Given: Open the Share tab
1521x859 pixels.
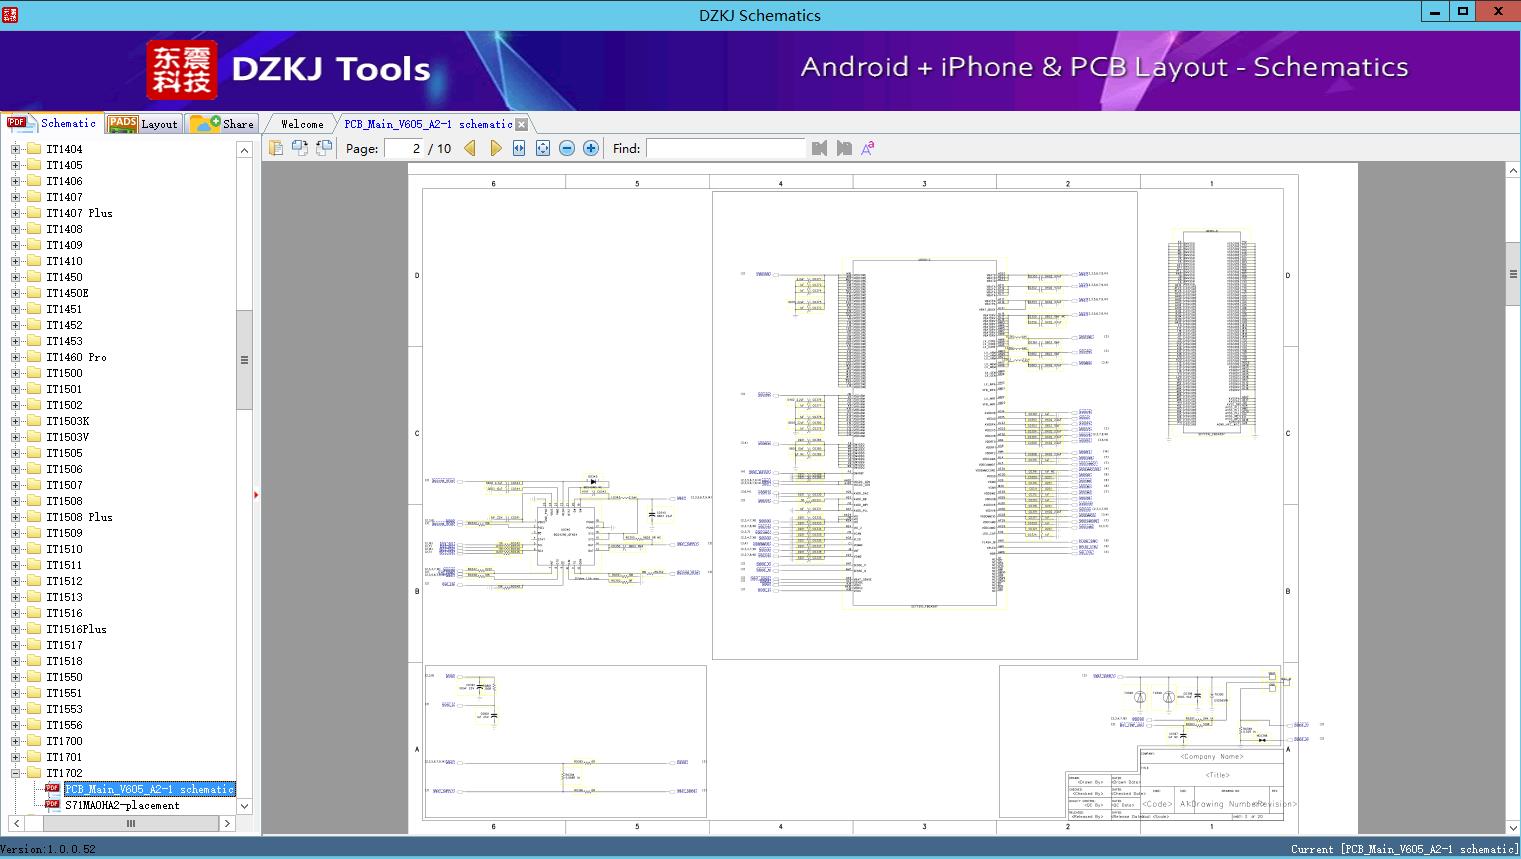Looking at the screenshot, I should [x=222, y=124].
